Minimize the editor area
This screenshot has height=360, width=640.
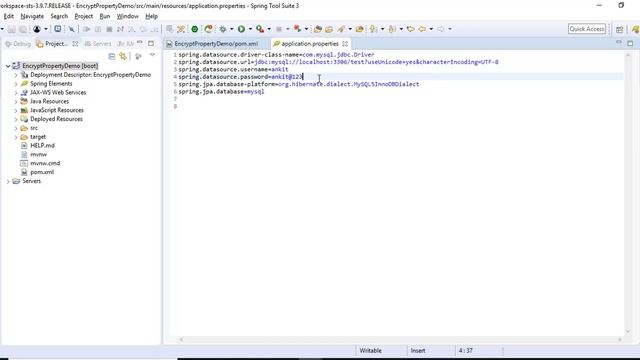click(x=619, y=42)
